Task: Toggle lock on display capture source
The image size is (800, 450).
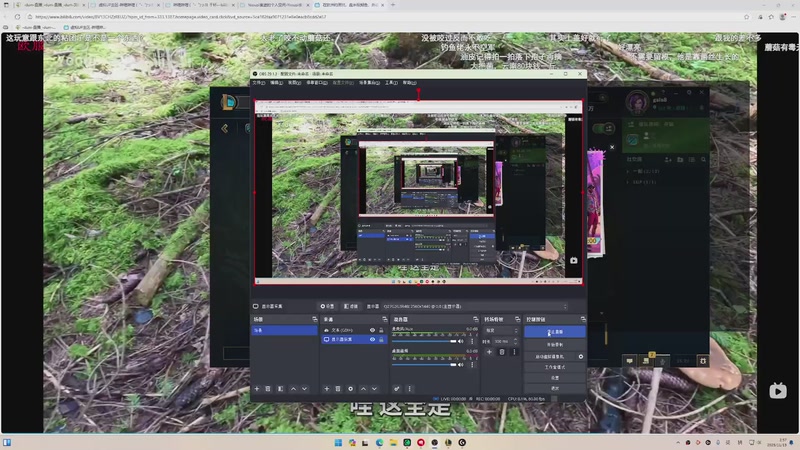Action: 381,340
